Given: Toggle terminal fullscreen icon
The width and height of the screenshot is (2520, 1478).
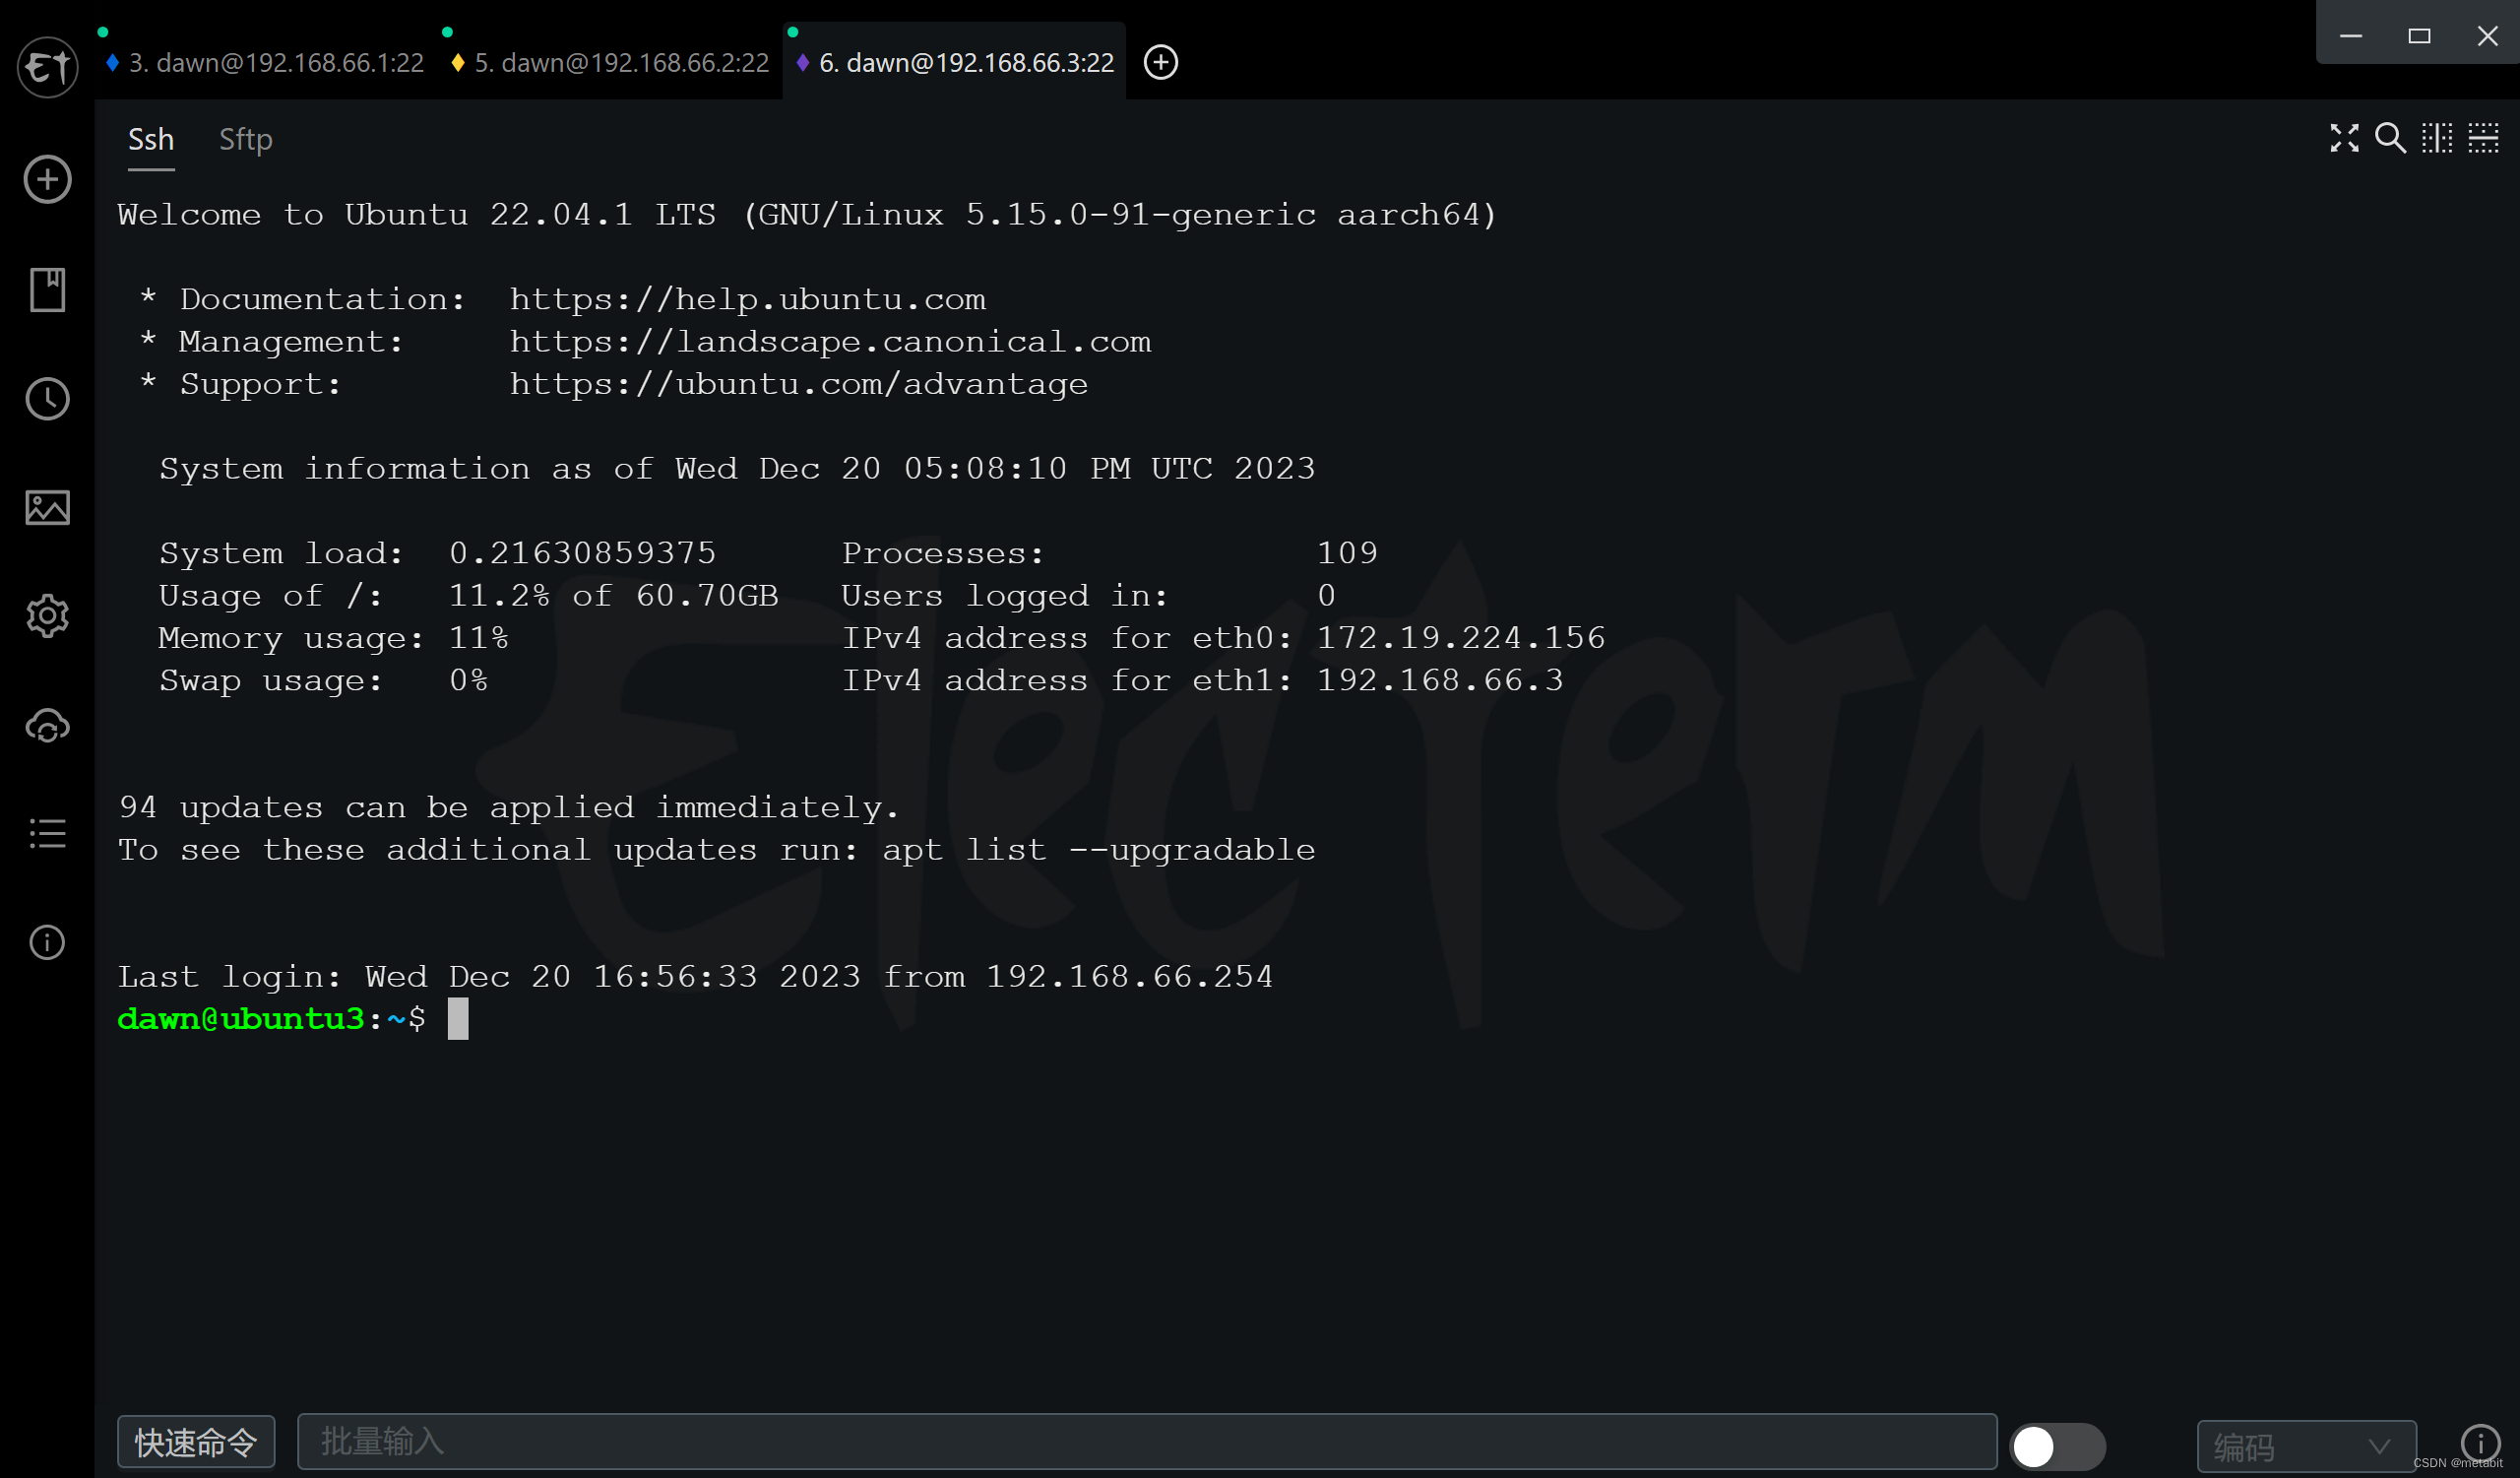Looking at the screenshot, I should point(2344,138).
